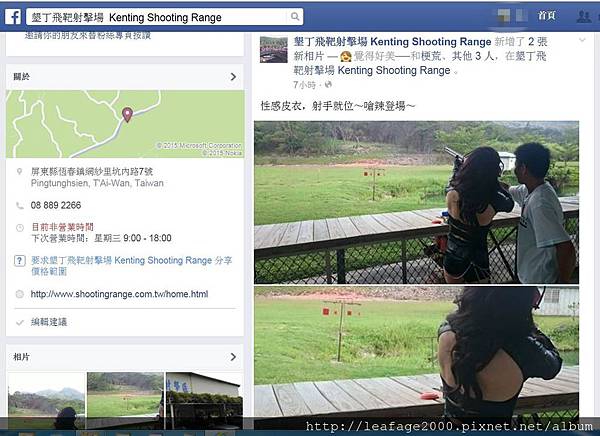Click the friend requests icon in top bar
The image size is (600, 436).
pos(584,16)
